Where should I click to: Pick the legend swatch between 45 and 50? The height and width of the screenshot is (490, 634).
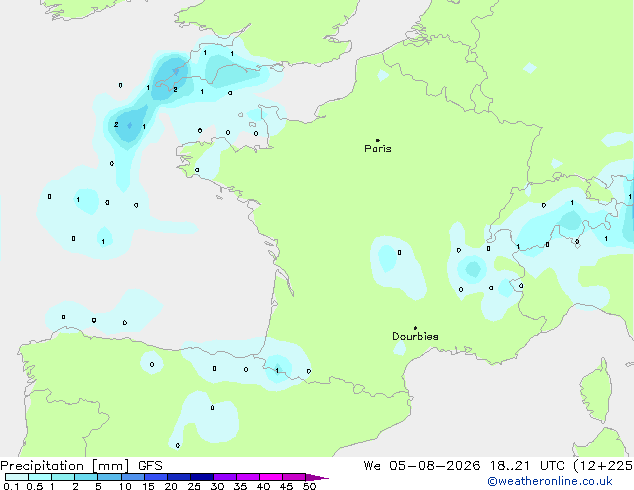294,477
